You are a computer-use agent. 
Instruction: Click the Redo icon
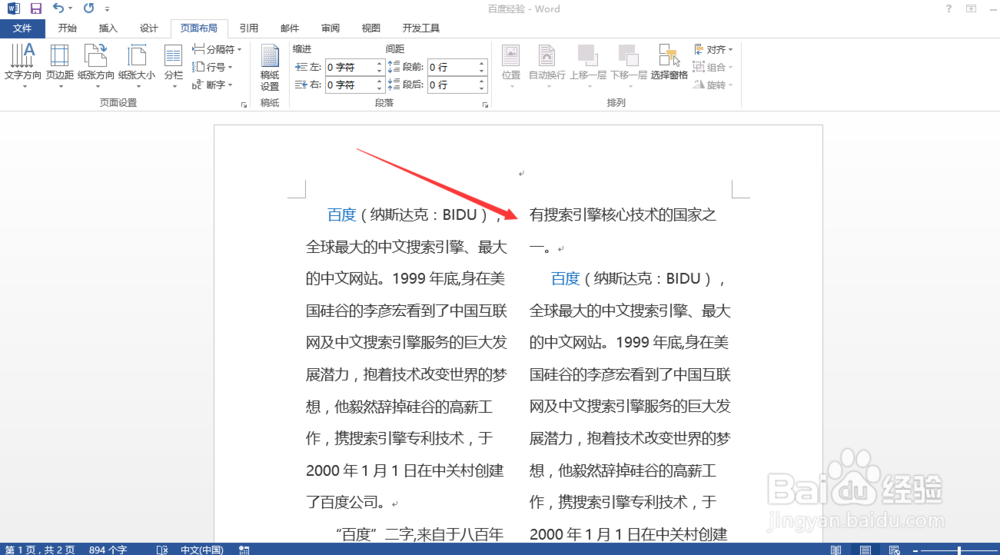tap(89, 8)
